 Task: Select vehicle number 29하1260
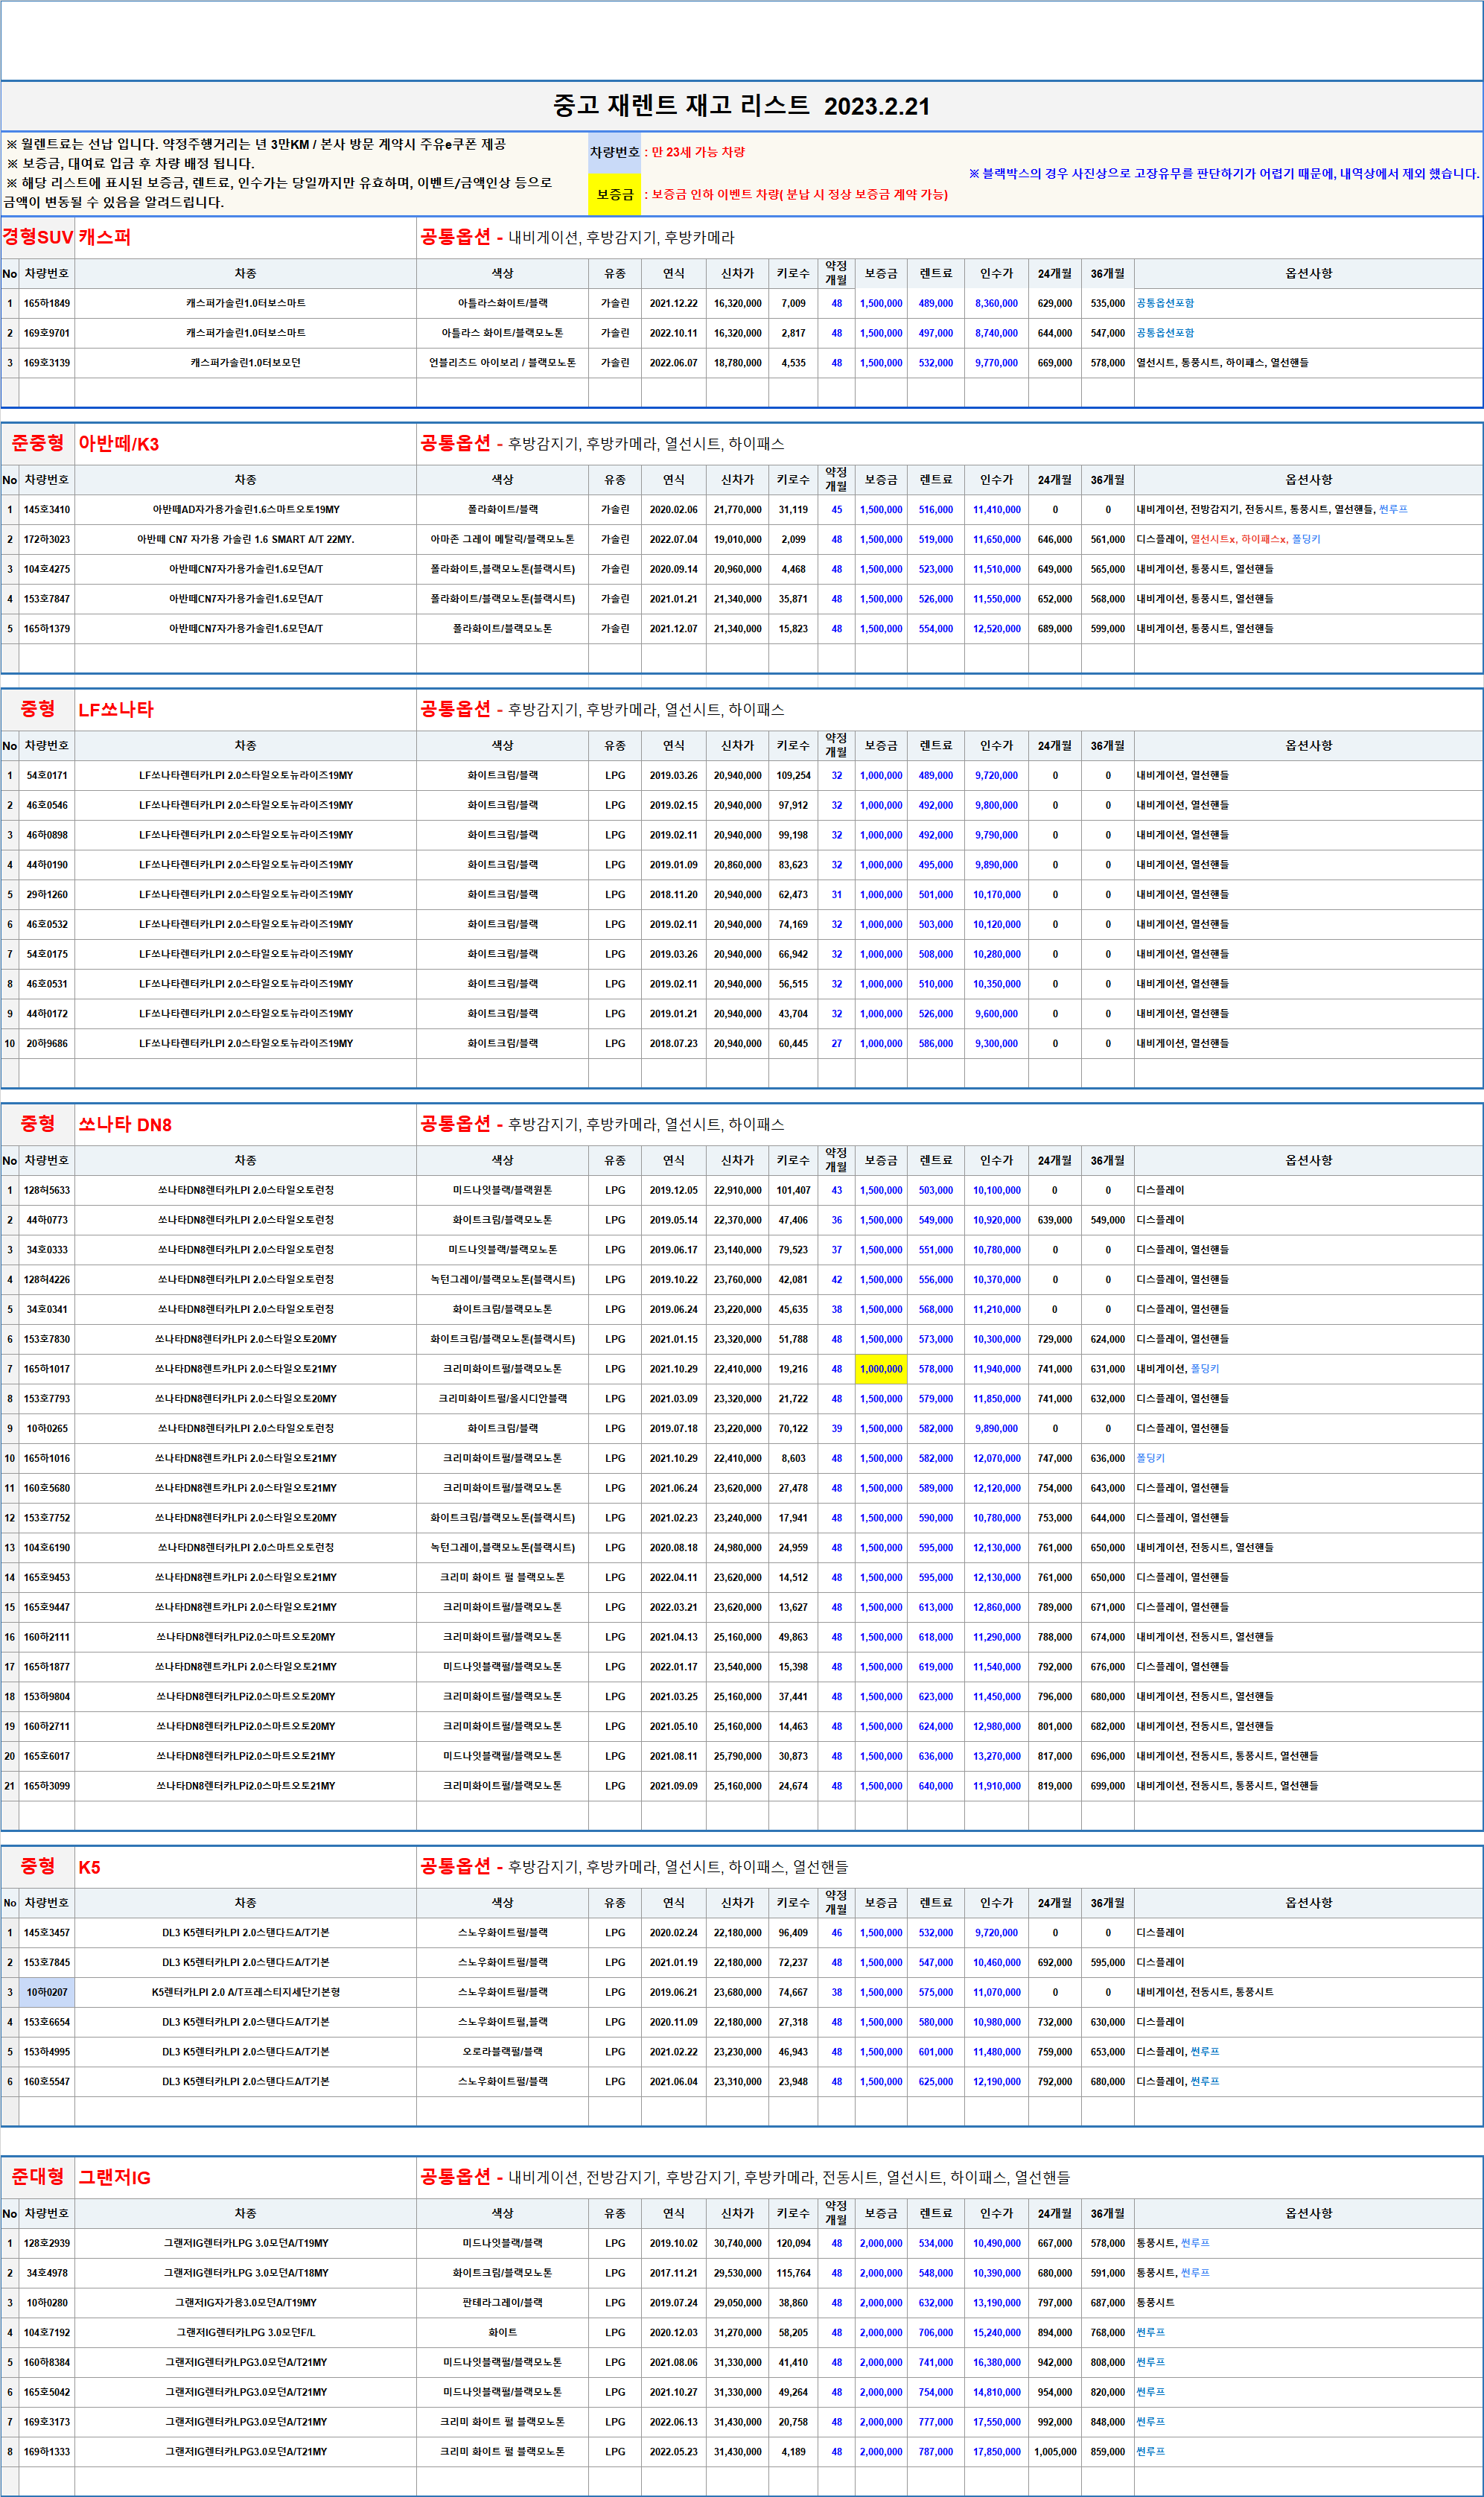click(x=47, y=894)
